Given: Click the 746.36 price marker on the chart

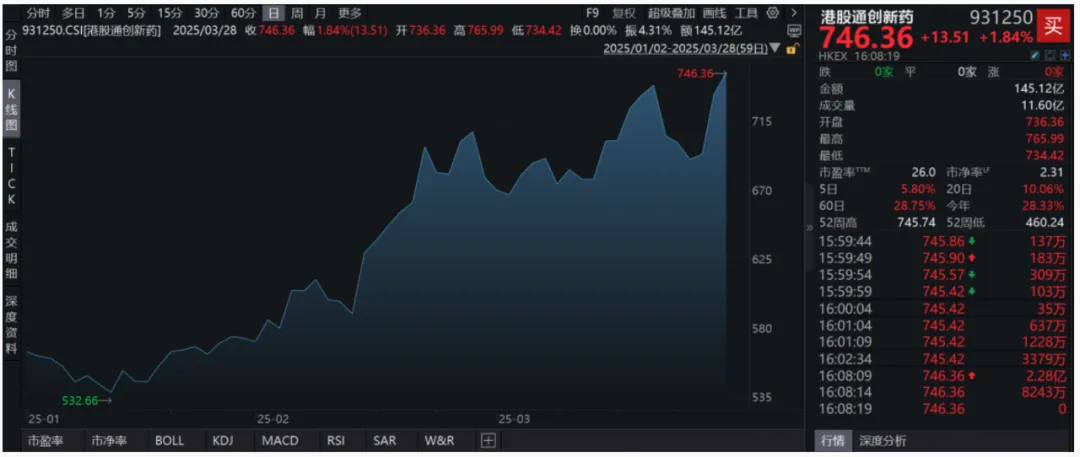Looking at the screenshot, I should 699,73.
